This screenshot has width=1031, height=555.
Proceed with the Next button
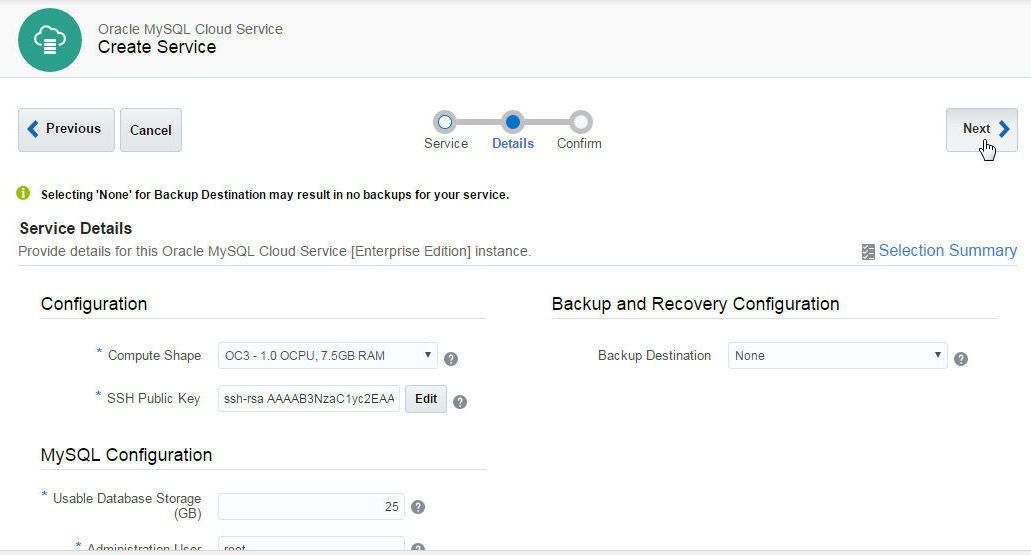[982, 130]
